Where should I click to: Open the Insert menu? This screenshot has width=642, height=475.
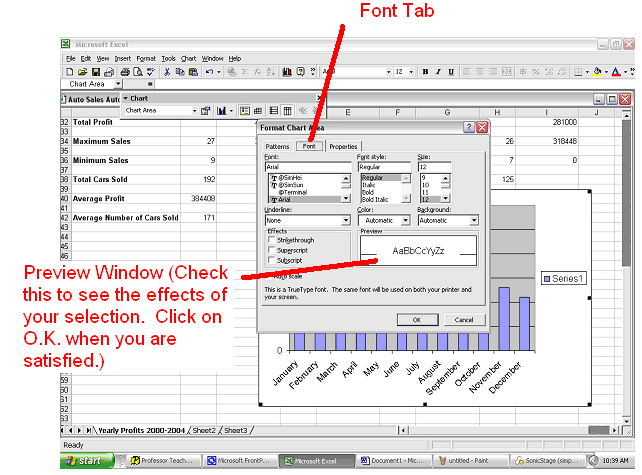(x=122, y=59)
